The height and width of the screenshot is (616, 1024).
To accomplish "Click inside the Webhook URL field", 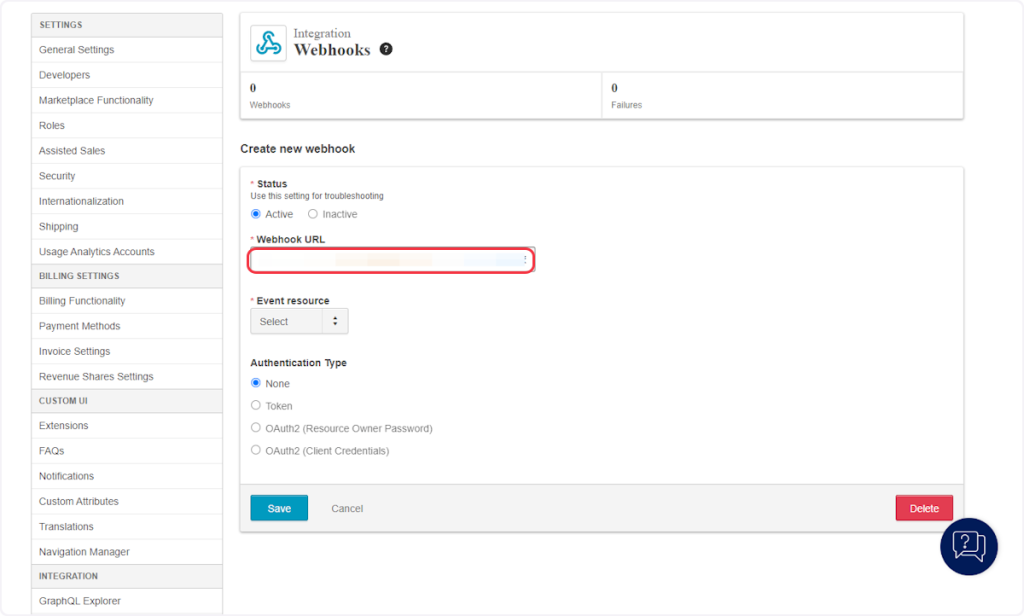I will (x=391, y=260).
